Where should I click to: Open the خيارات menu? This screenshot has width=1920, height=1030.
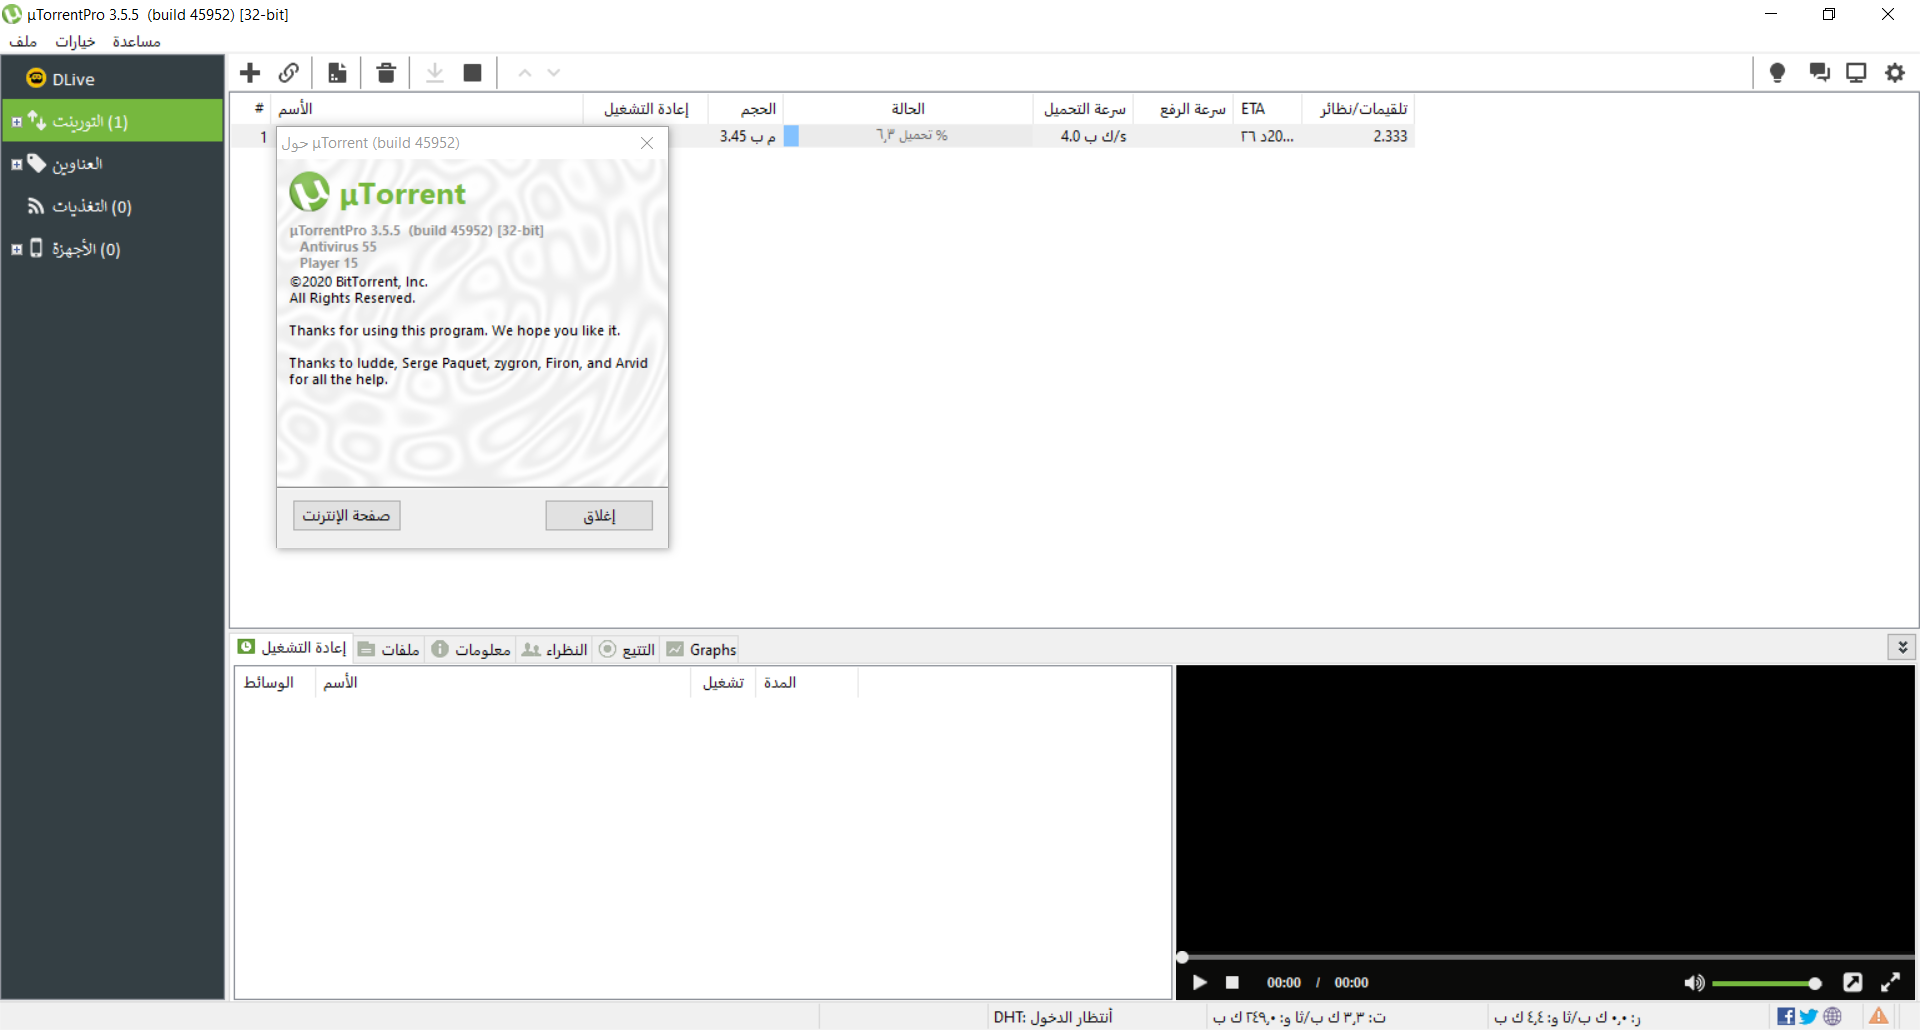[75, 41]
